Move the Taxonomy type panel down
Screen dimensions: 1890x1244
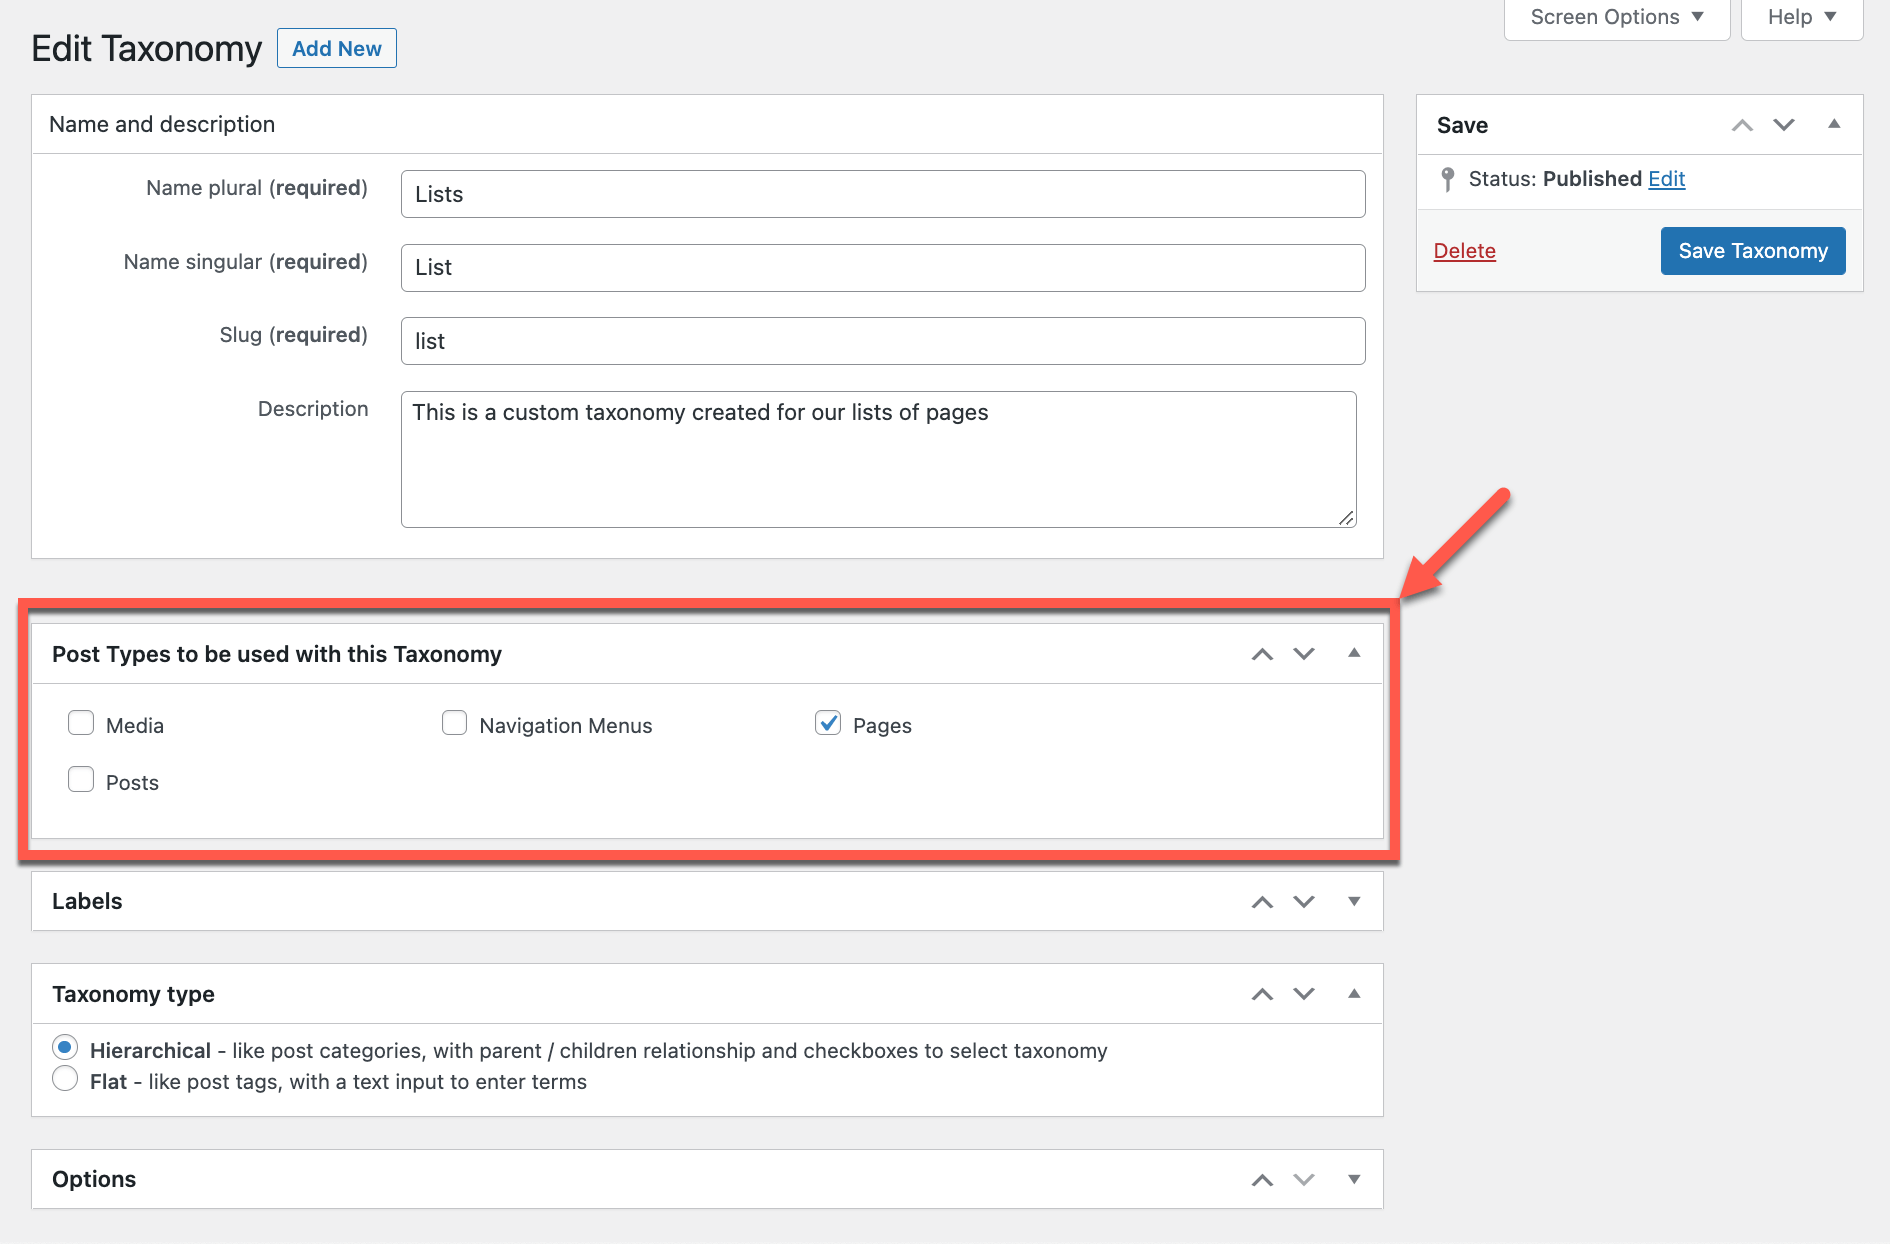tap(1304, 994)
